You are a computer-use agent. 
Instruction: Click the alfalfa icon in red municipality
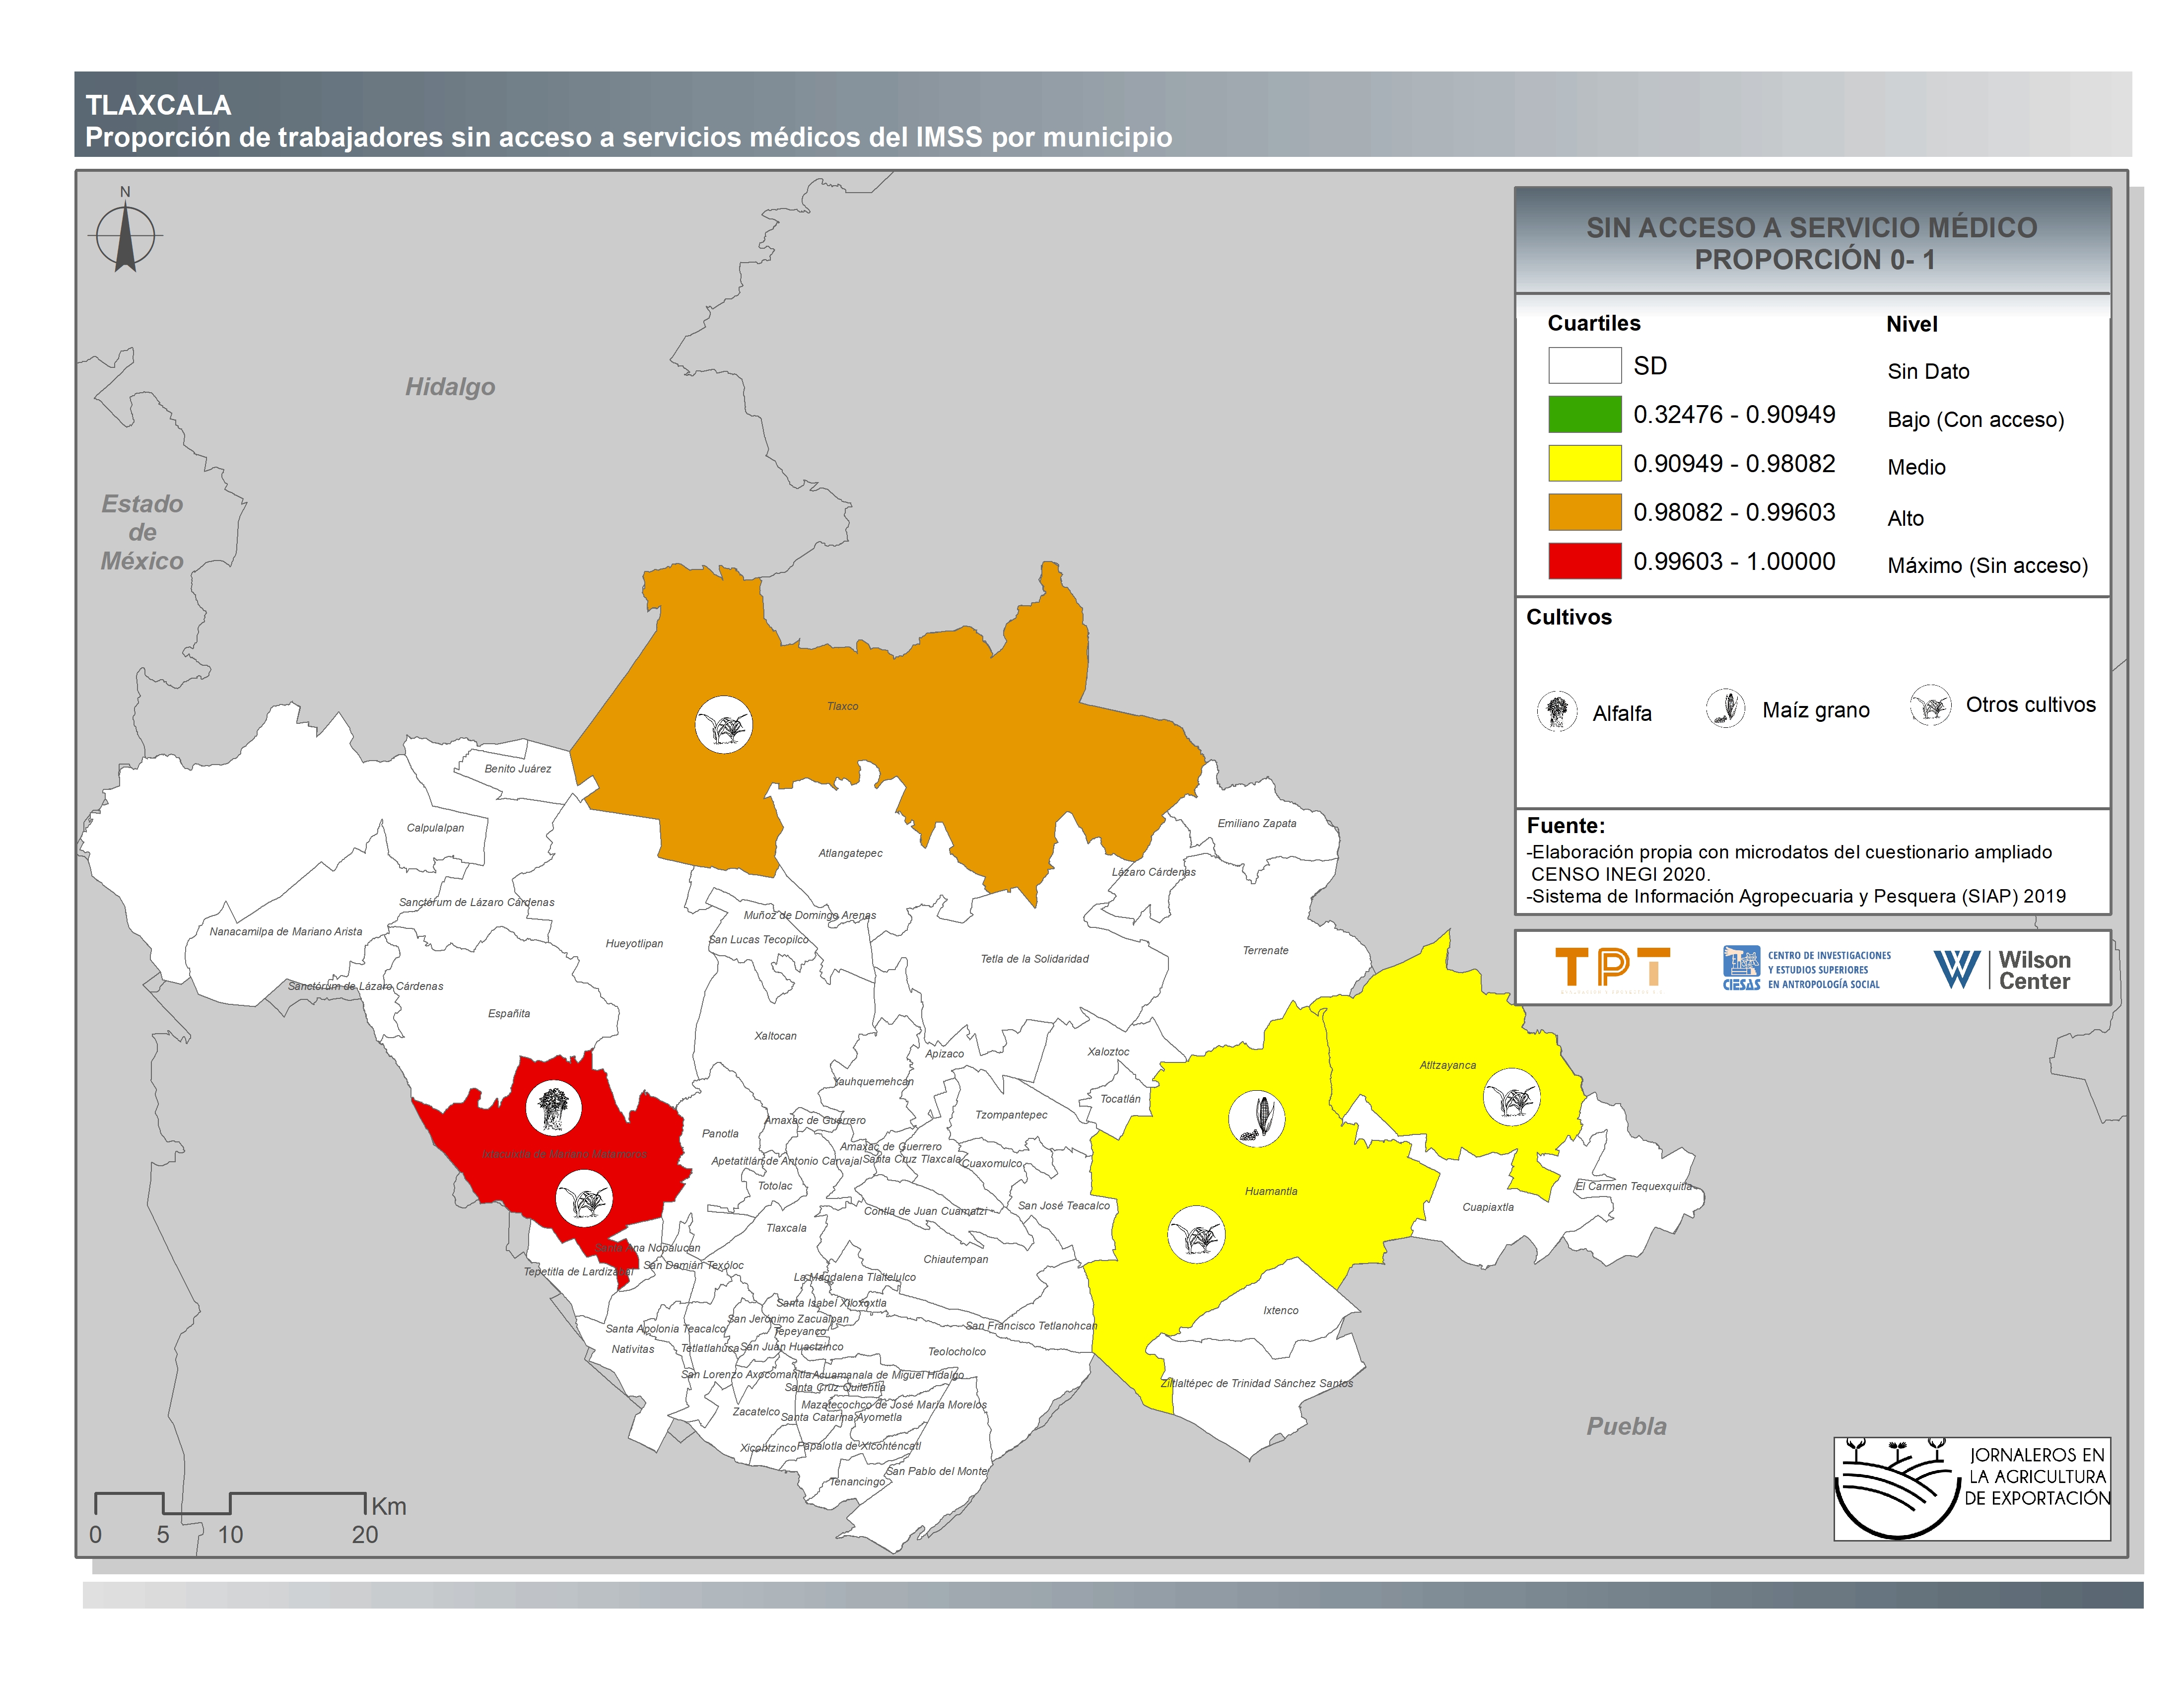click(x=553, y=1108)
